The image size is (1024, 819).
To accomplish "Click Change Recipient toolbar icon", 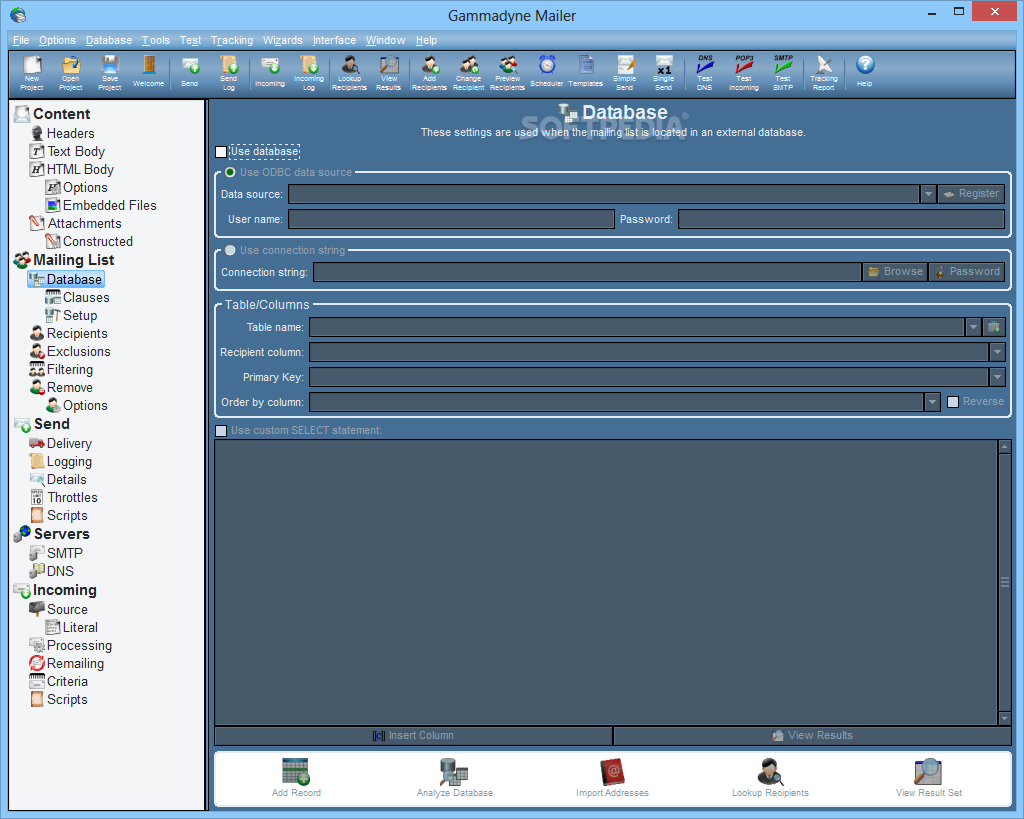I will pos(468,72).
